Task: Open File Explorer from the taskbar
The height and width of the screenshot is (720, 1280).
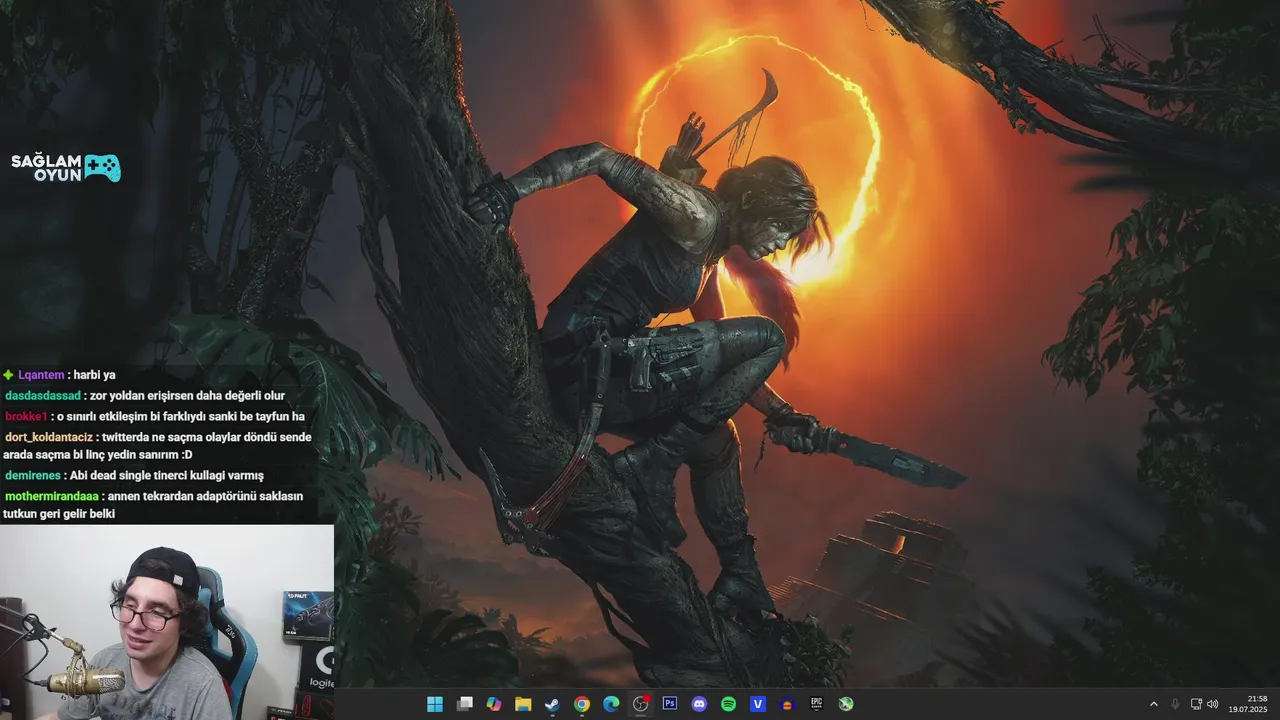Action: click(523, 704)
